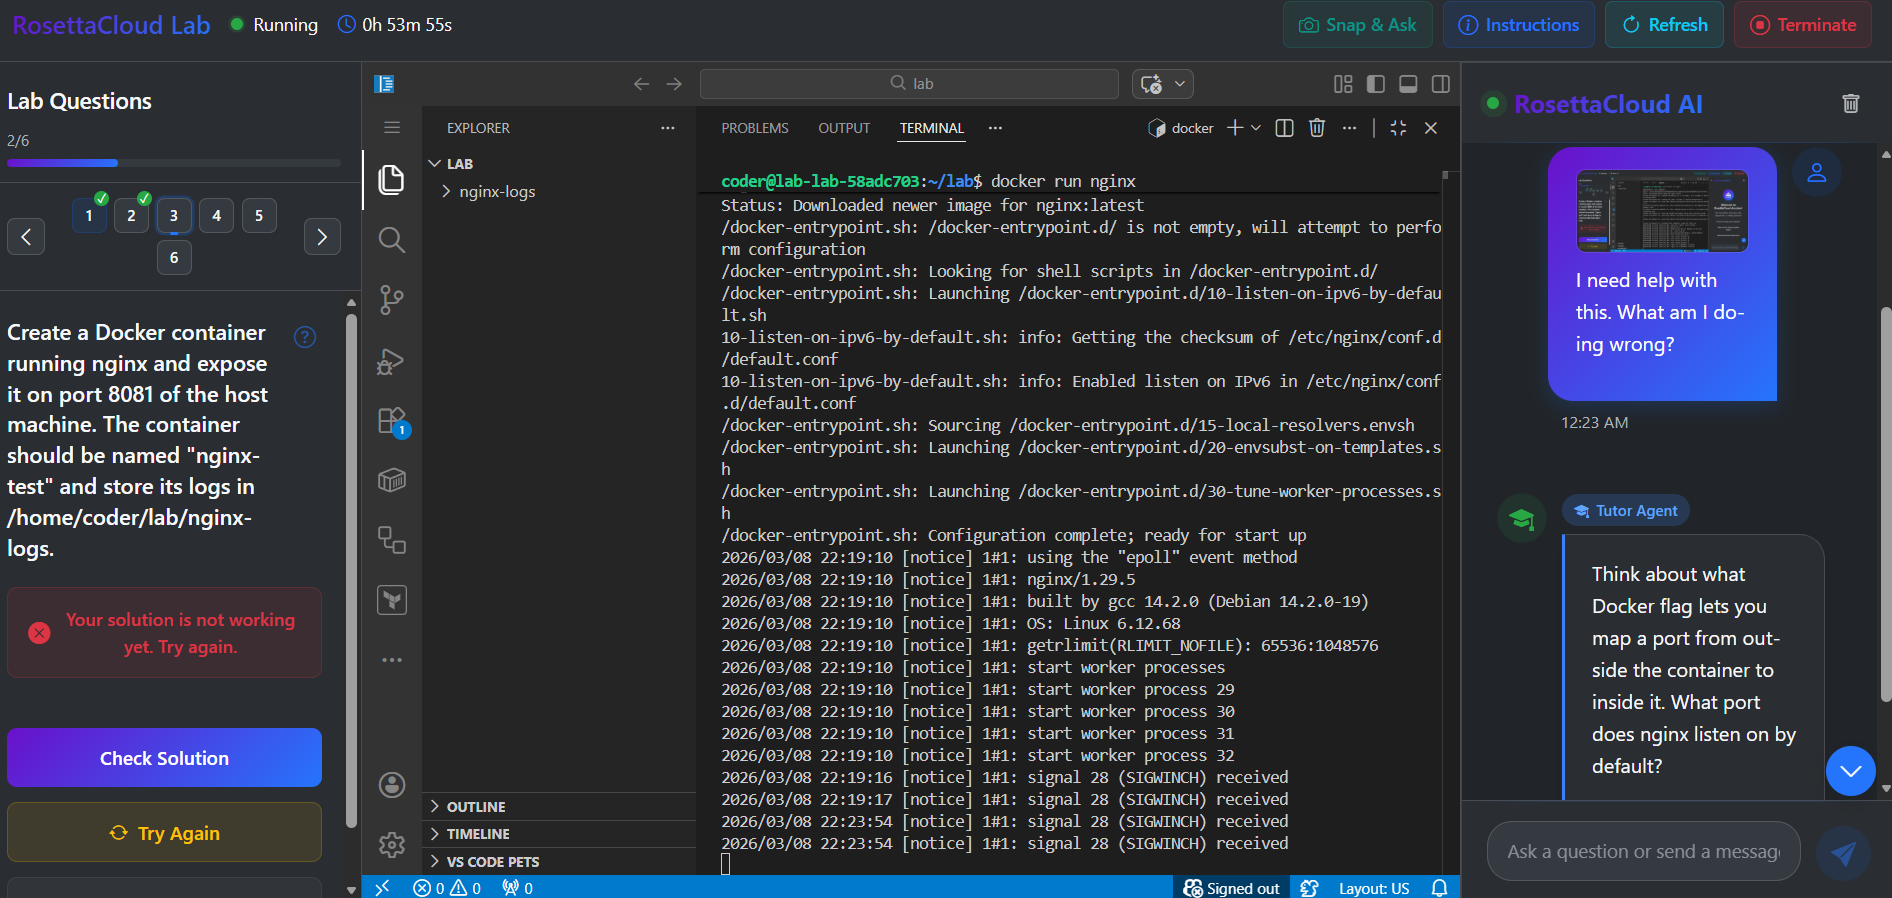Toggle primary side bar visibility

(1376, 84)
